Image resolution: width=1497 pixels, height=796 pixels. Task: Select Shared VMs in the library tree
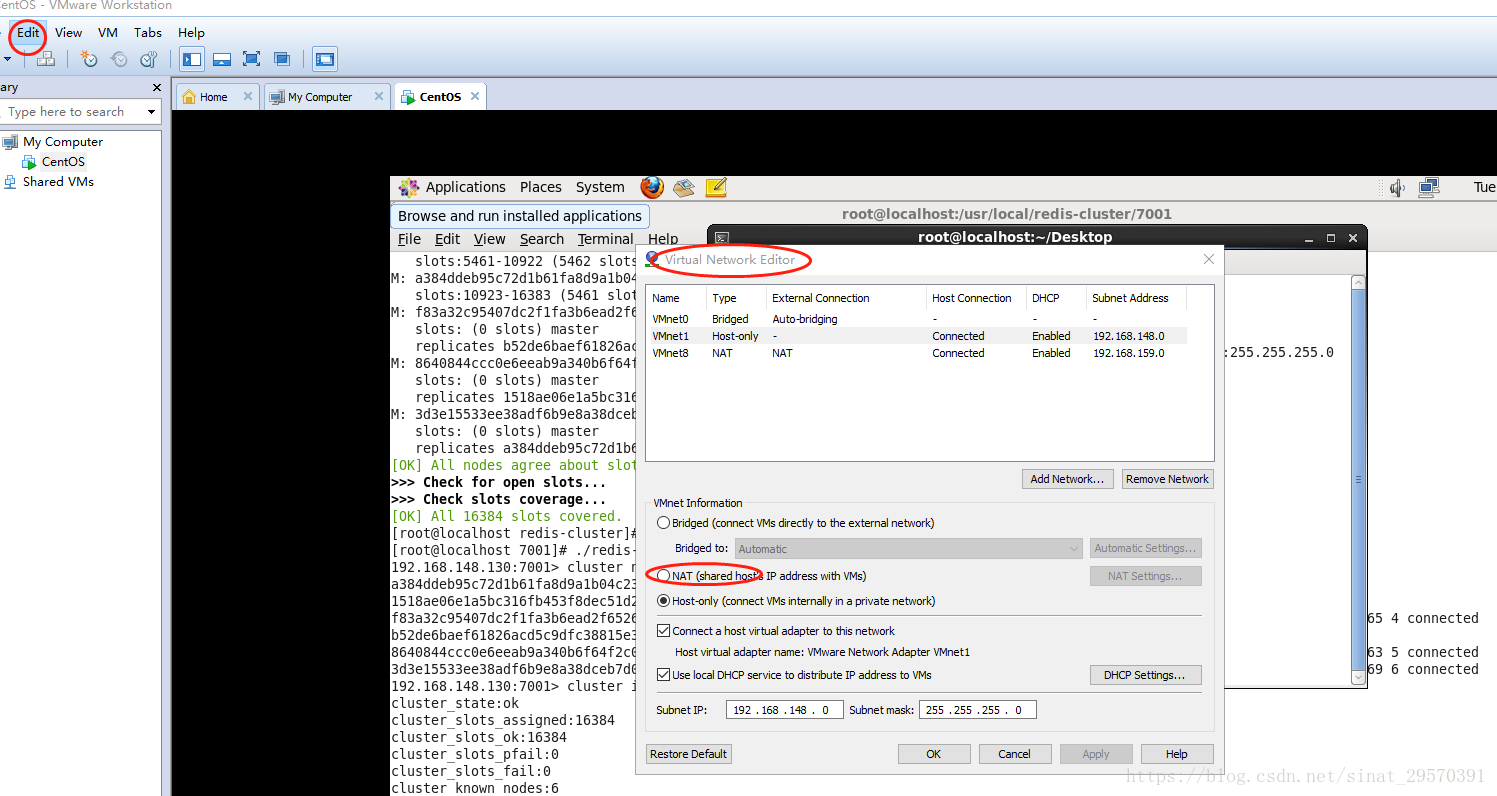(x=58, y=181)
